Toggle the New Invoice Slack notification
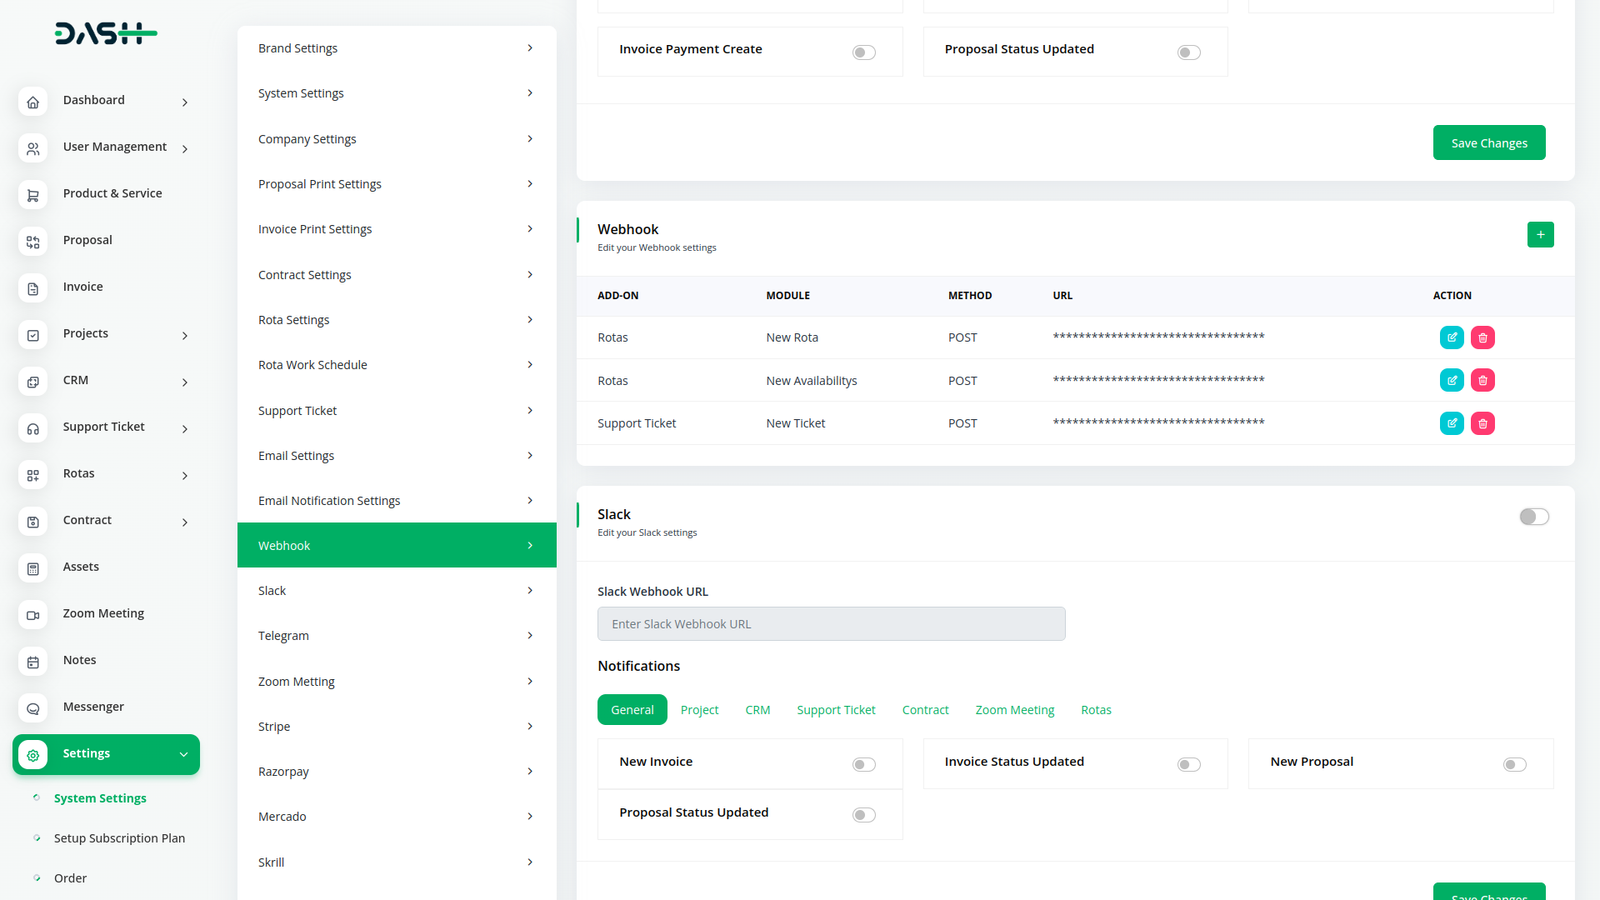 [863, 765]
